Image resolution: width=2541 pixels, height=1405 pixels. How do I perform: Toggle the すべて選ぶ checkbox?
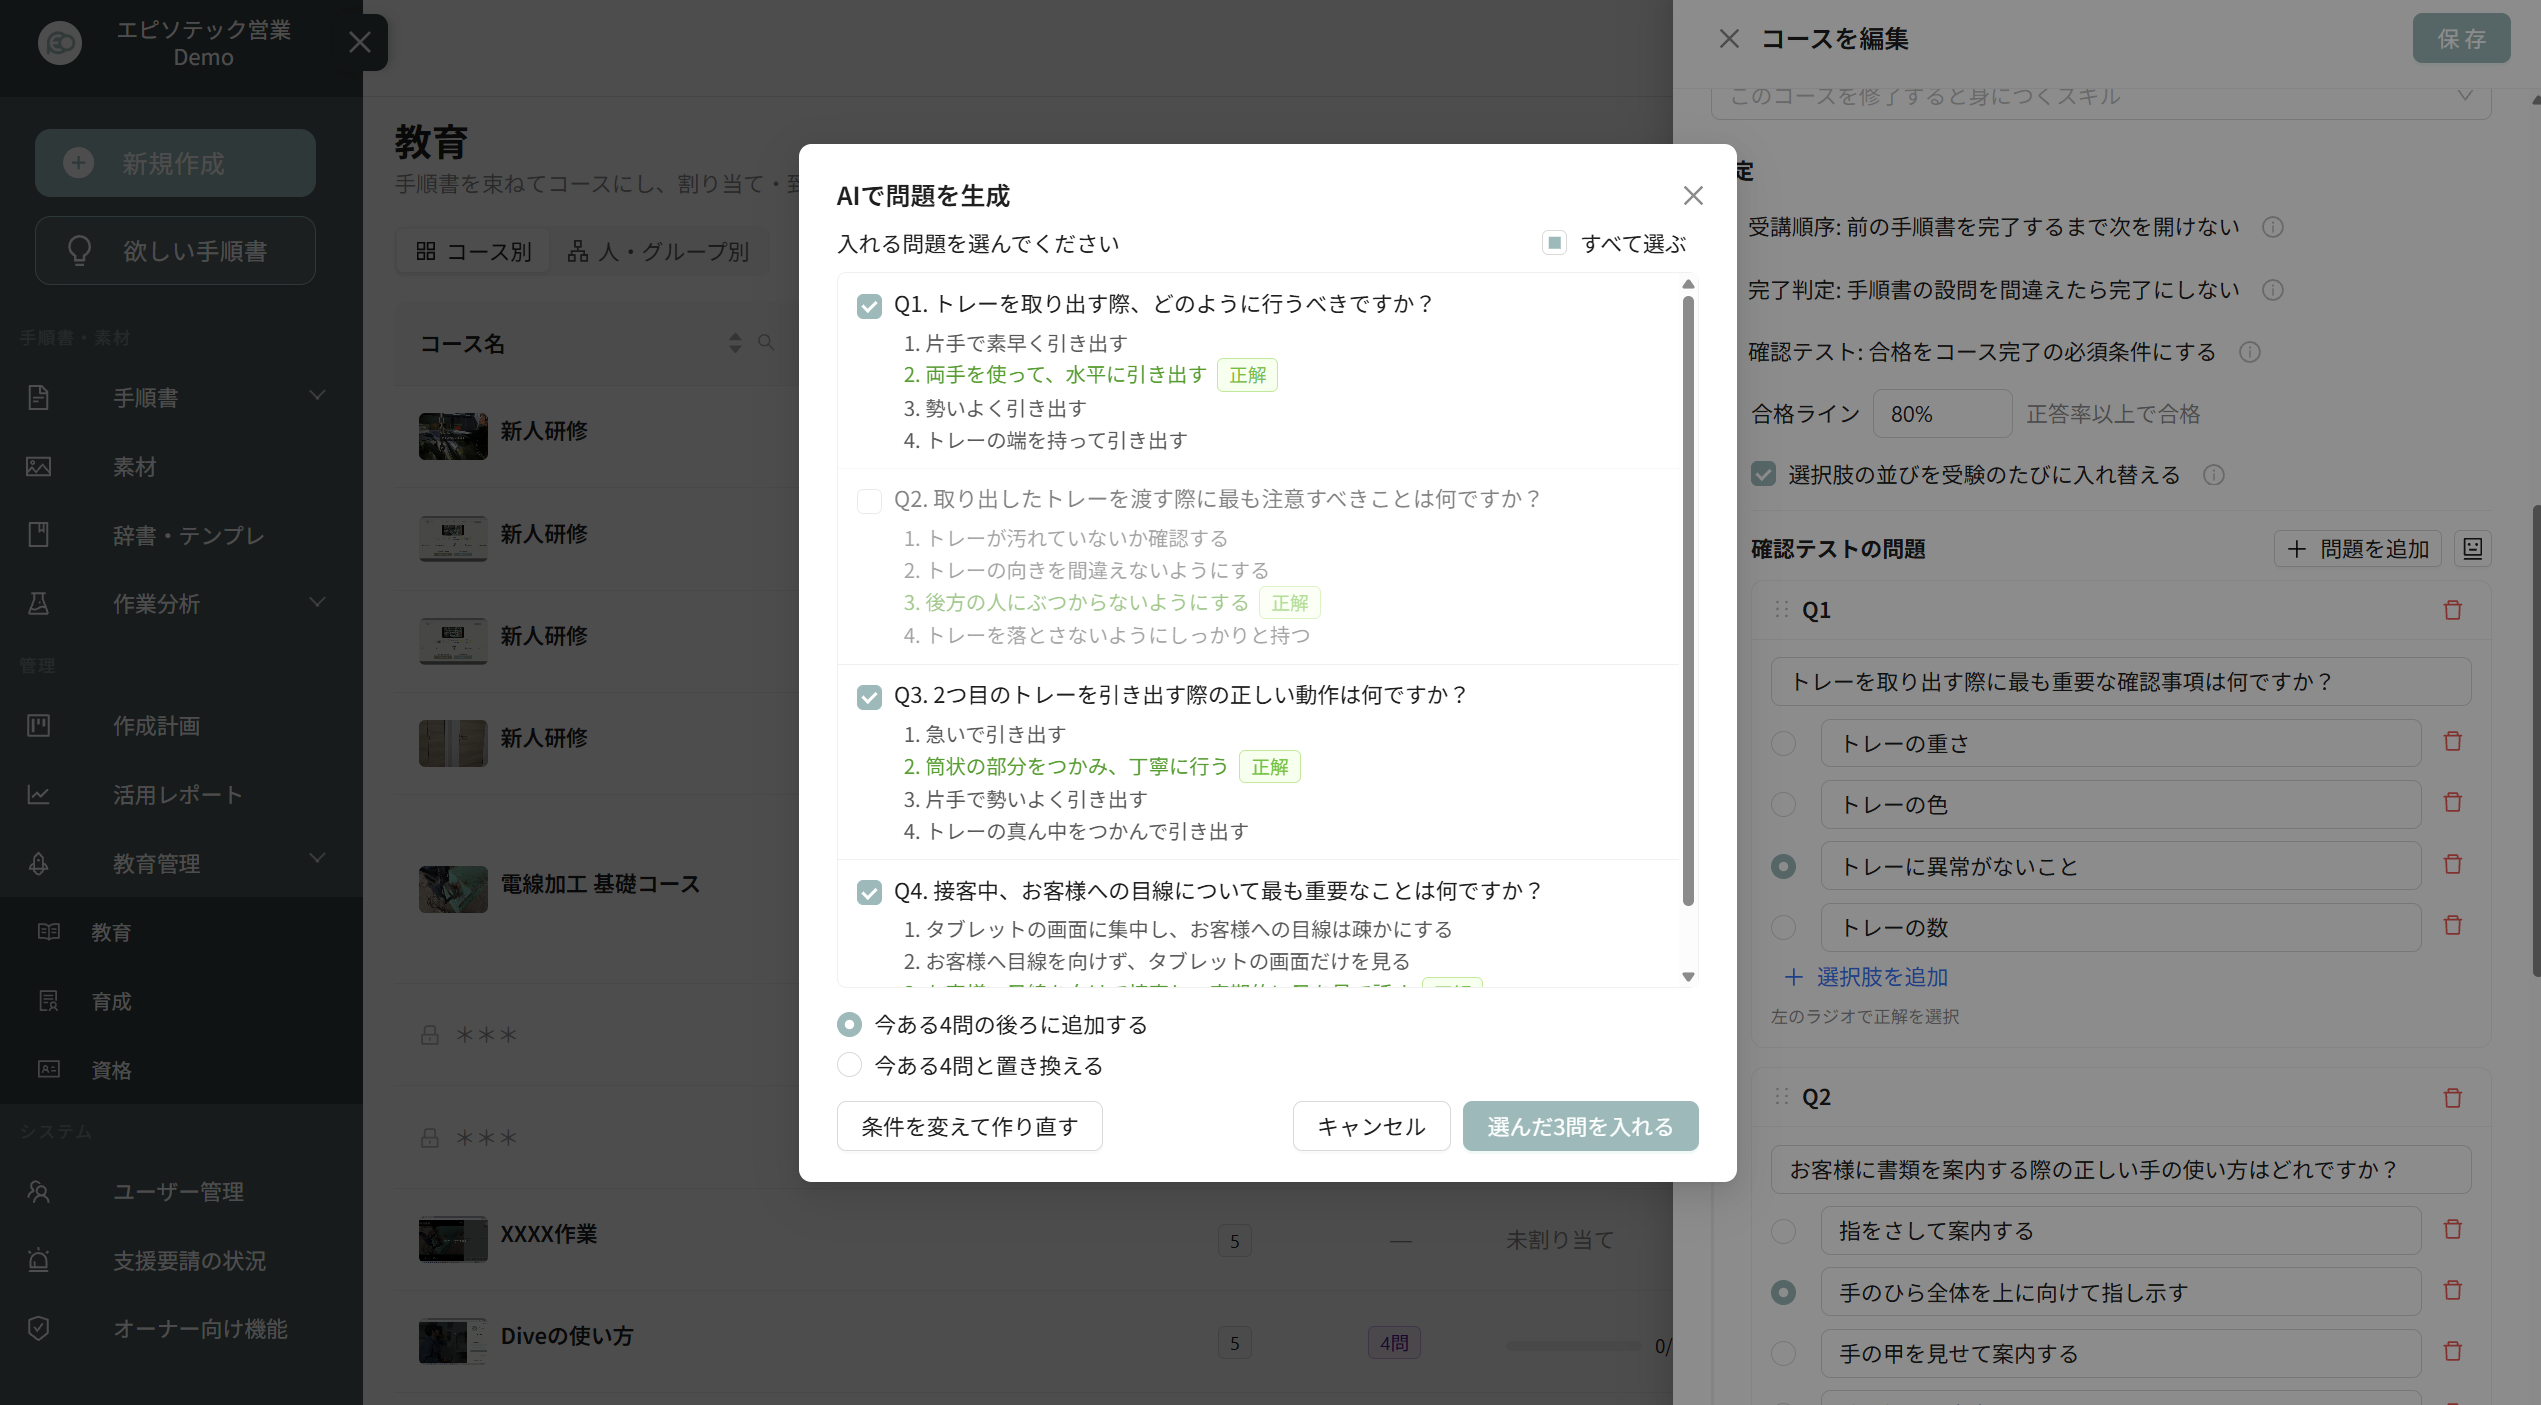[x=1554, y=243]
